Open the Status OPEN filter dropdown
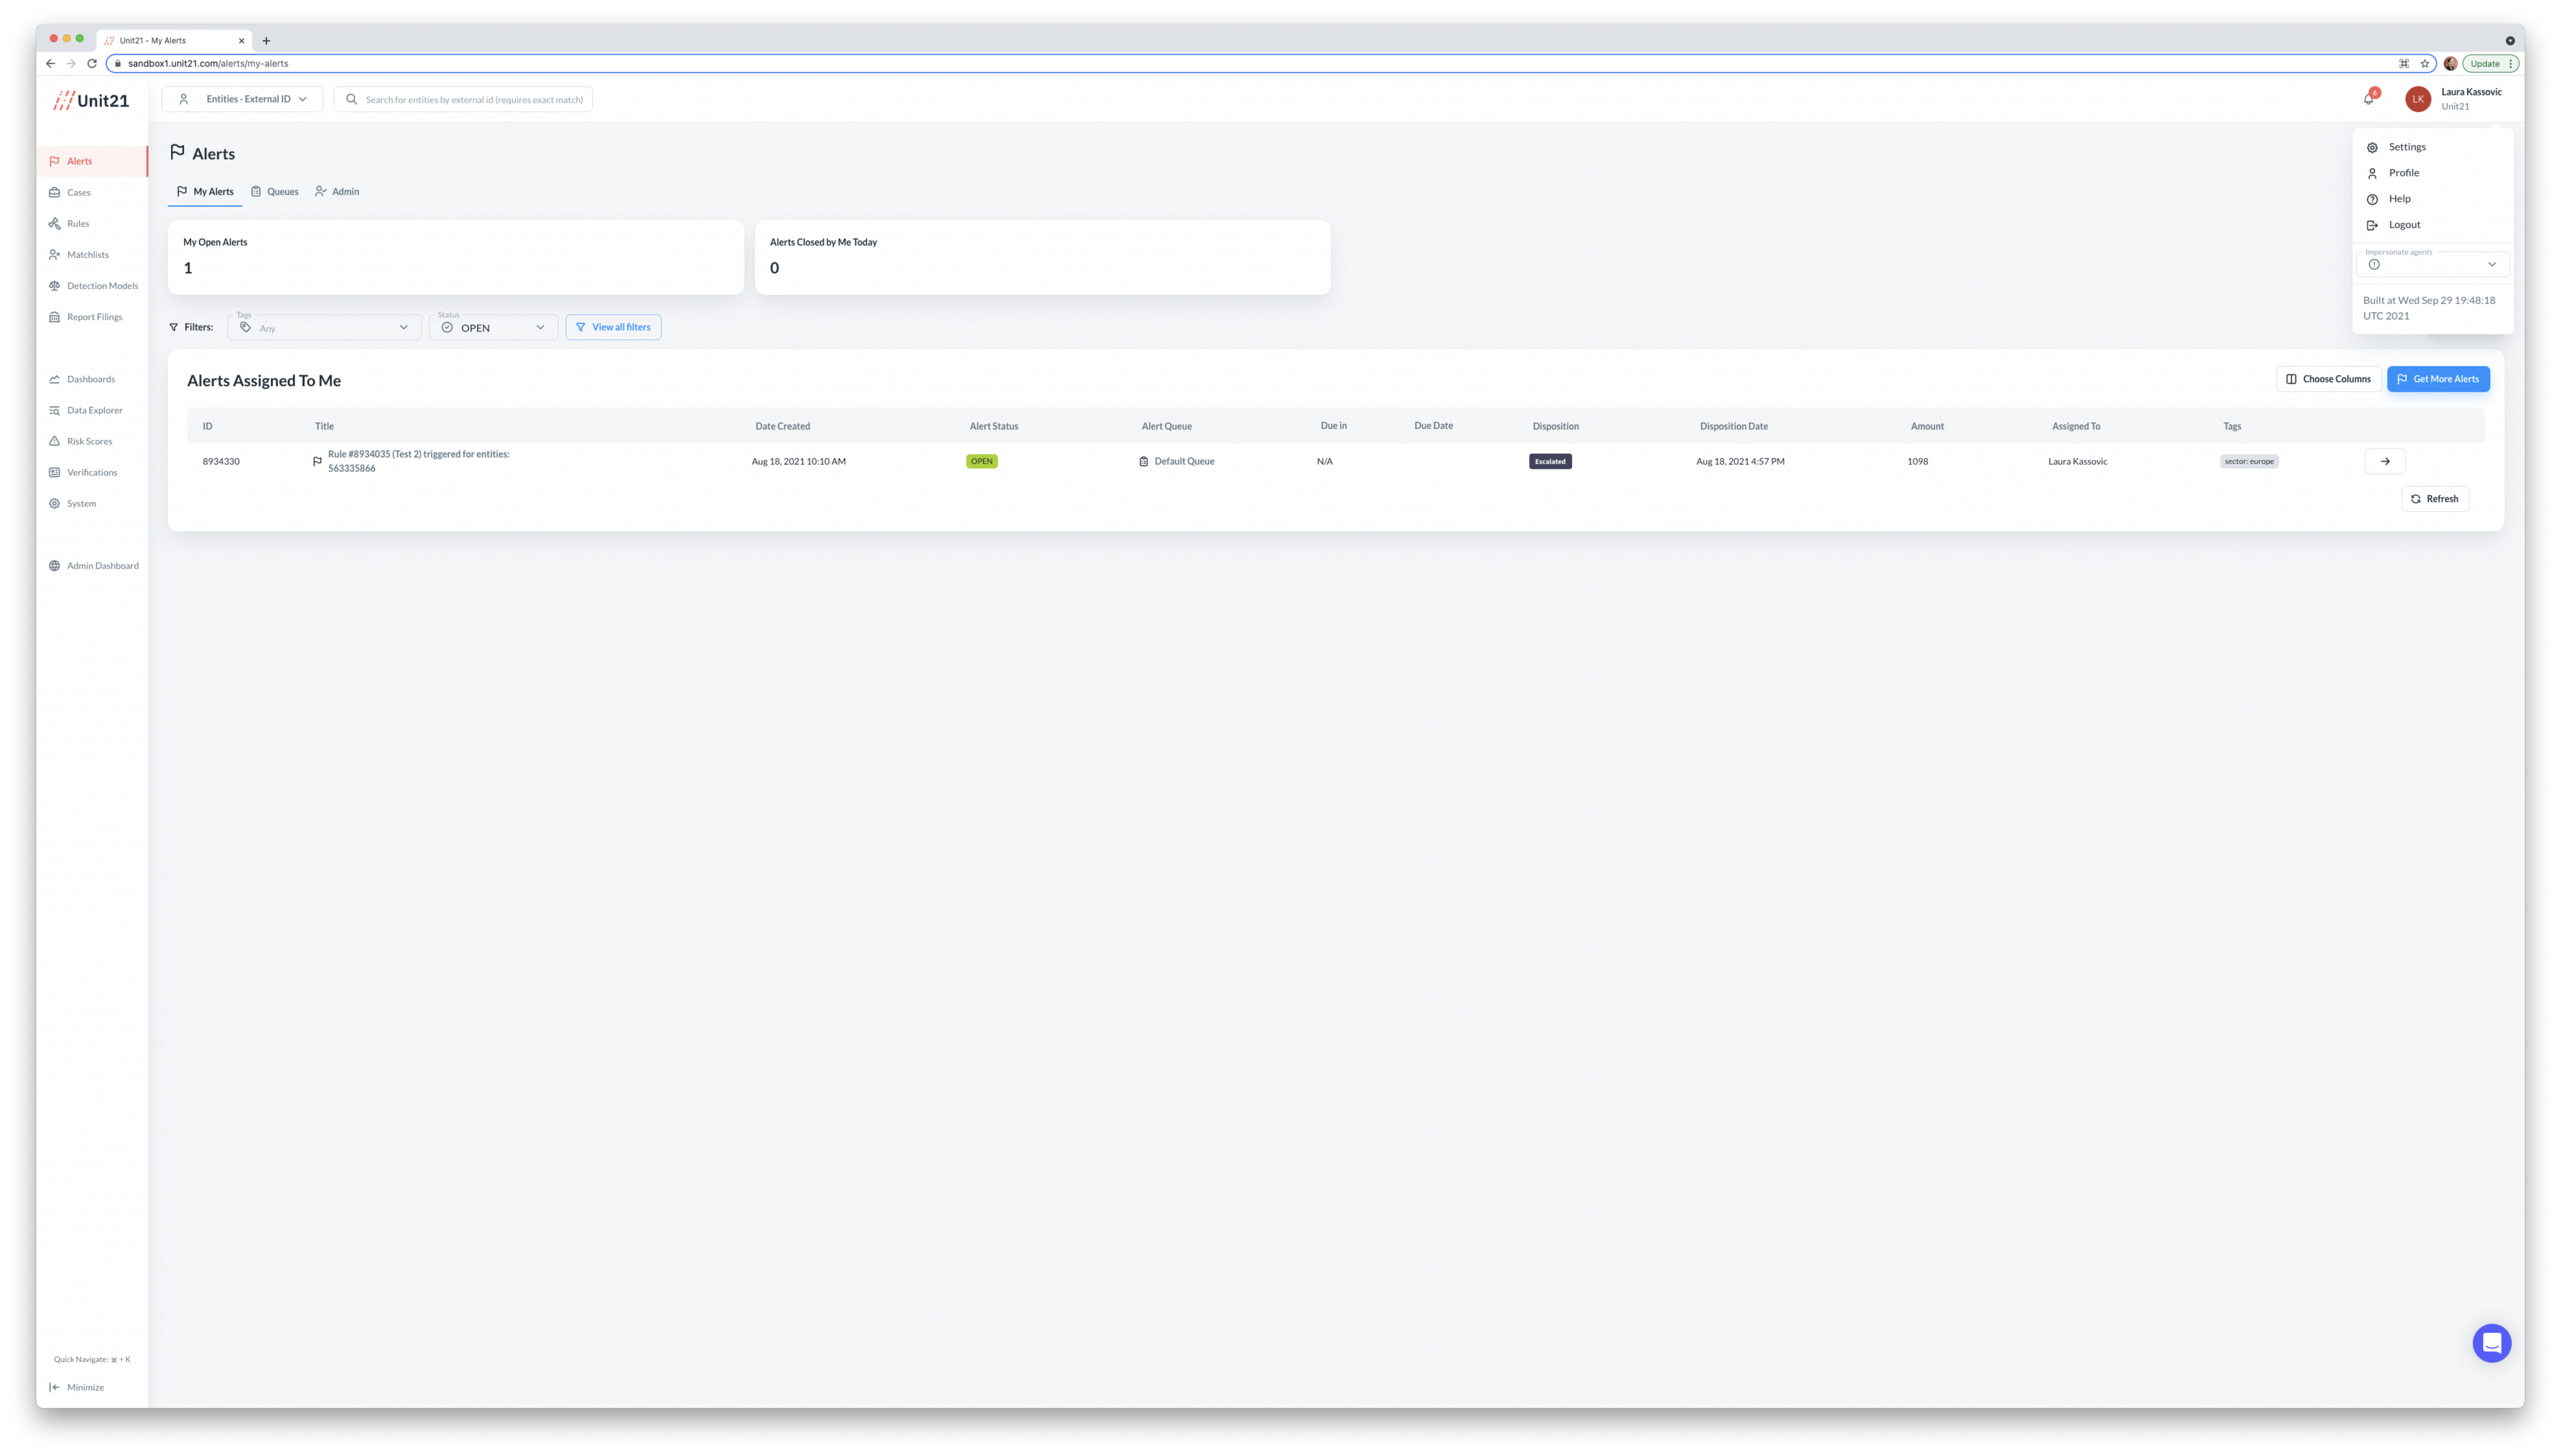 [x=494, y=327]
